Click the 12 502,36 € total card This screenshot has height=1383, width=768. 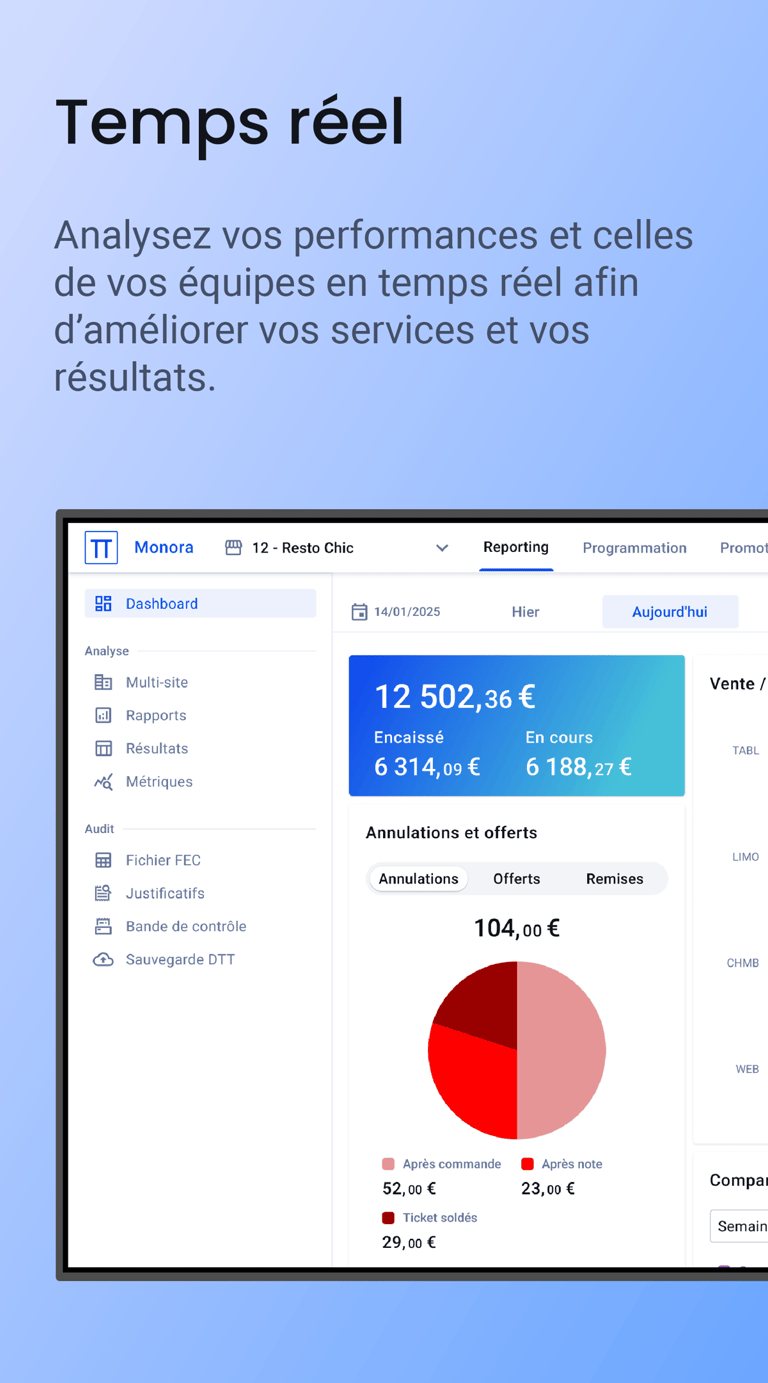pyautogui.click(x=516, y=726)
